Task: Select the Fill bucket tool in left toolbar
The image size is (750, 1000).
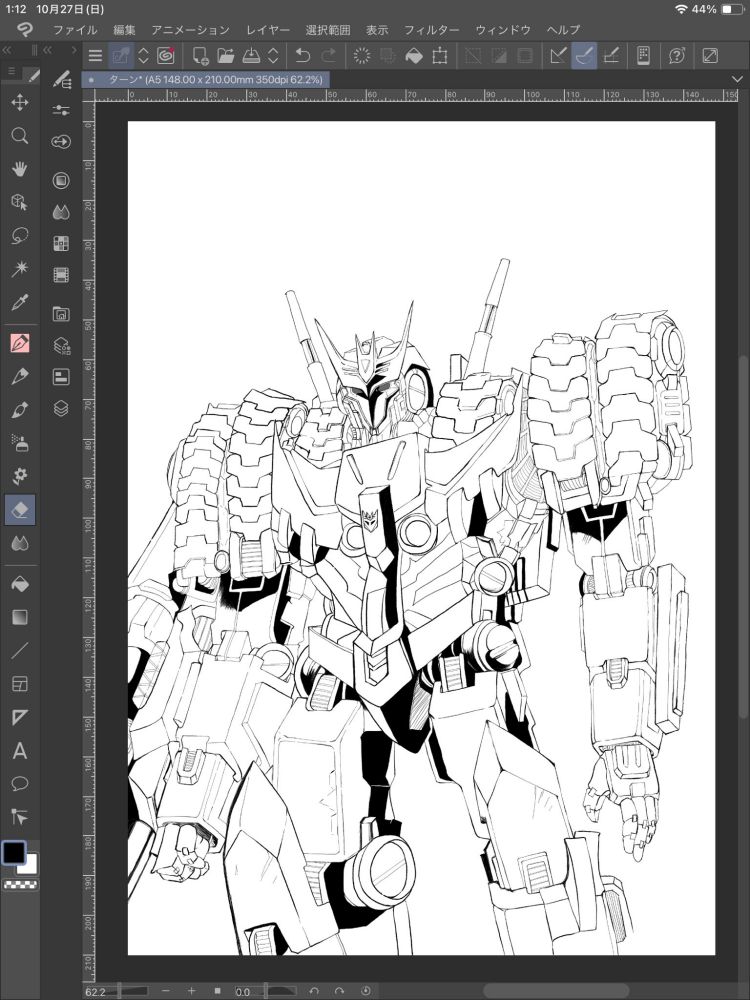Action: [x=20, y=584]
